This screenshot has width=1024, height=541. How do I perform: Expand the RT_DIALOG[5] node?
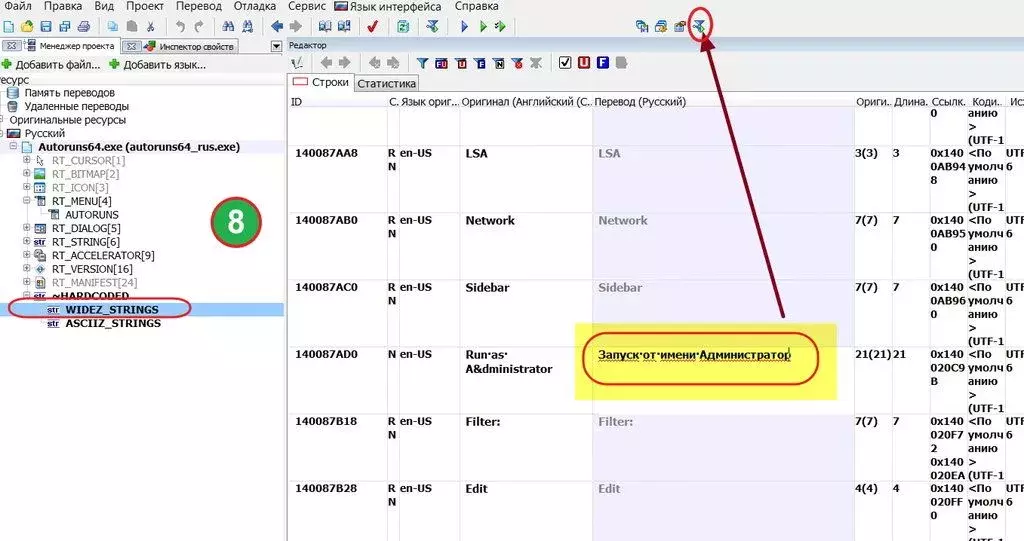(27, 228)
